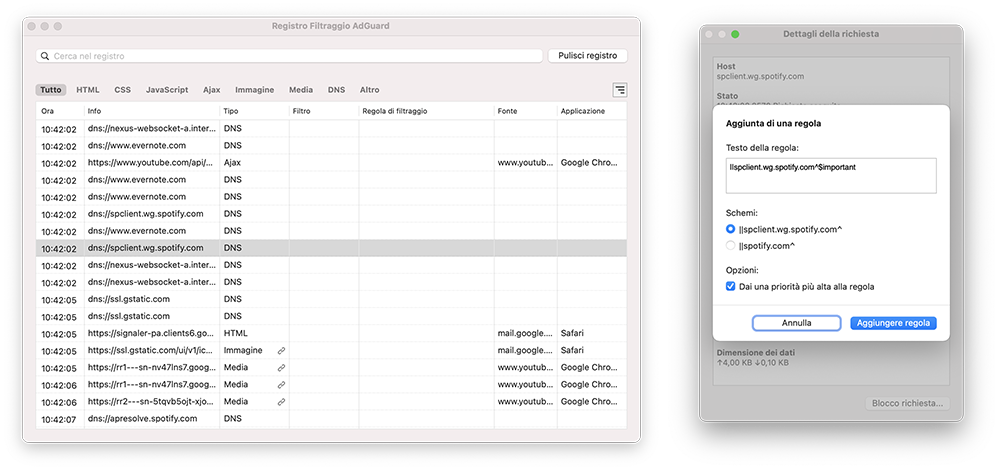
Task: Click the 'Testo della regola' text box
Action: click(831, 176)
